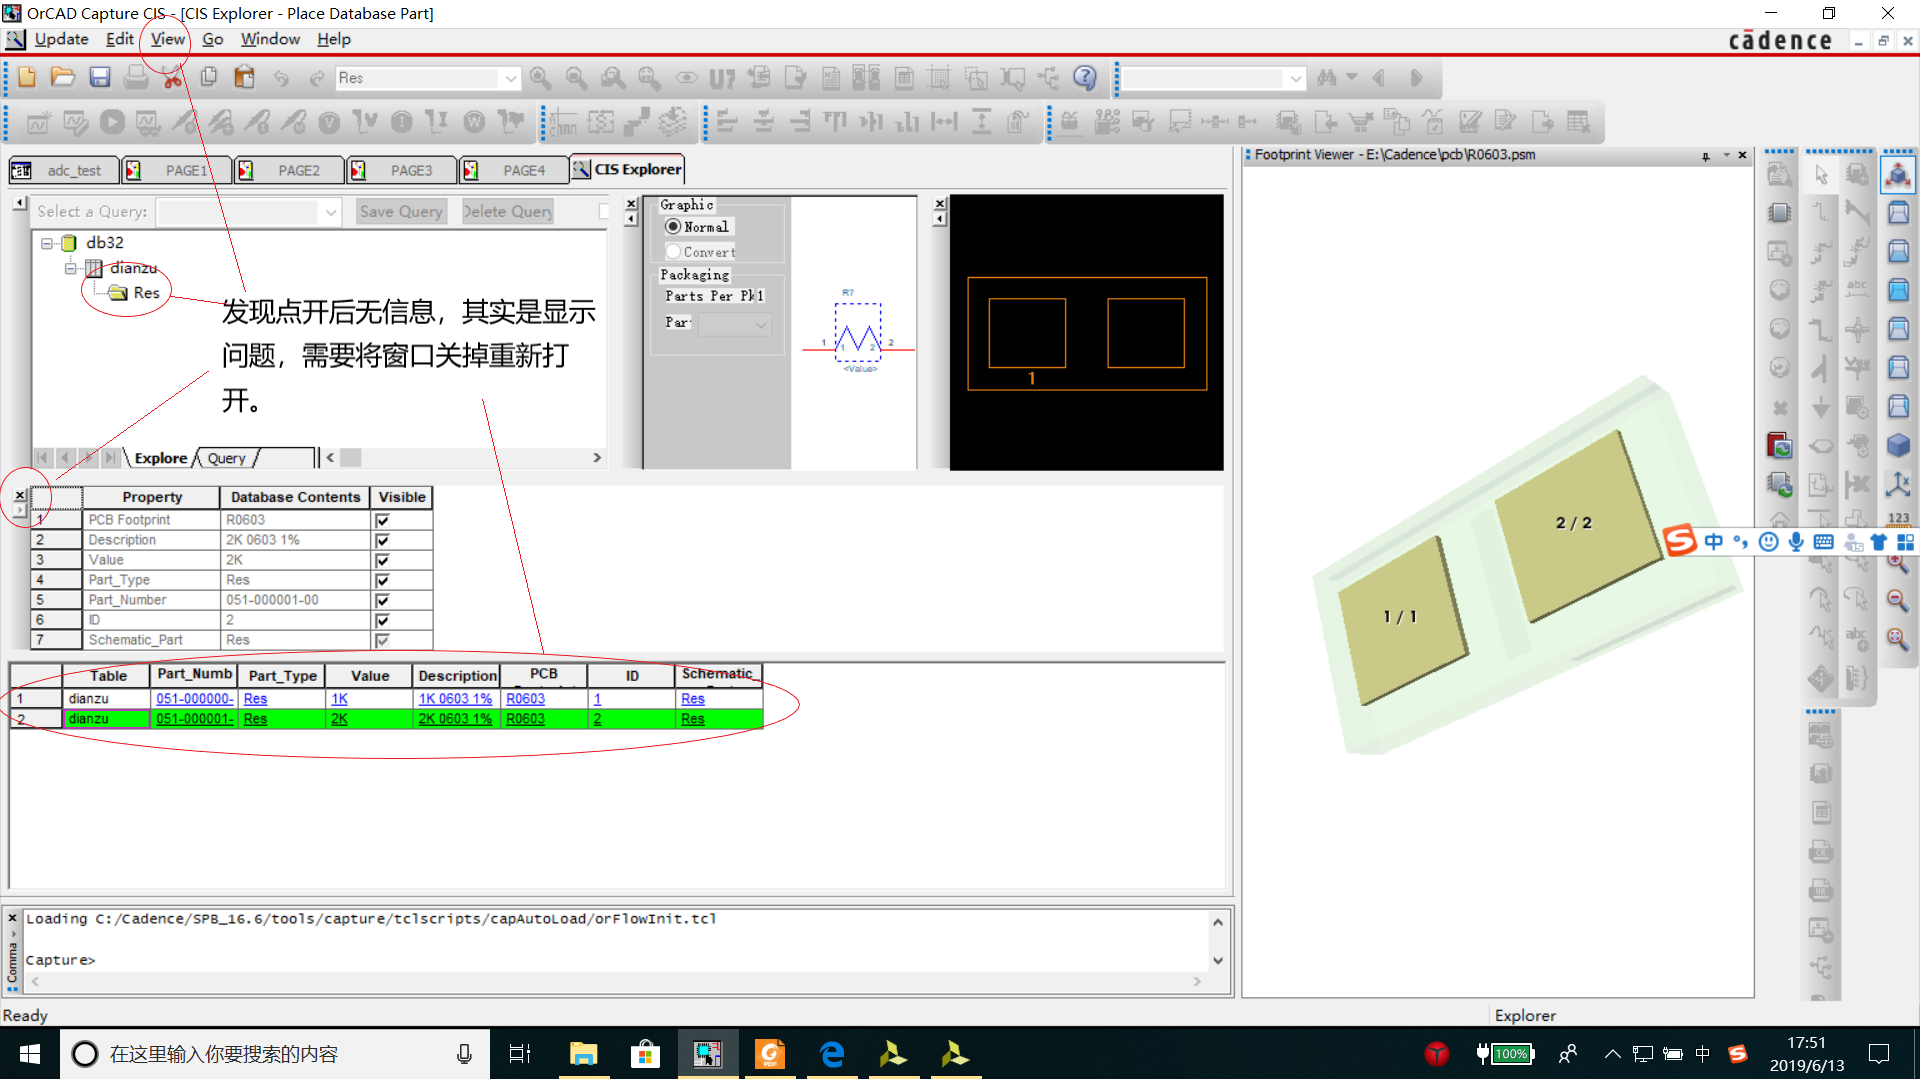Open the Go menu
The width and height of the screenshot is (1920, 1079).
pos(212,39)
